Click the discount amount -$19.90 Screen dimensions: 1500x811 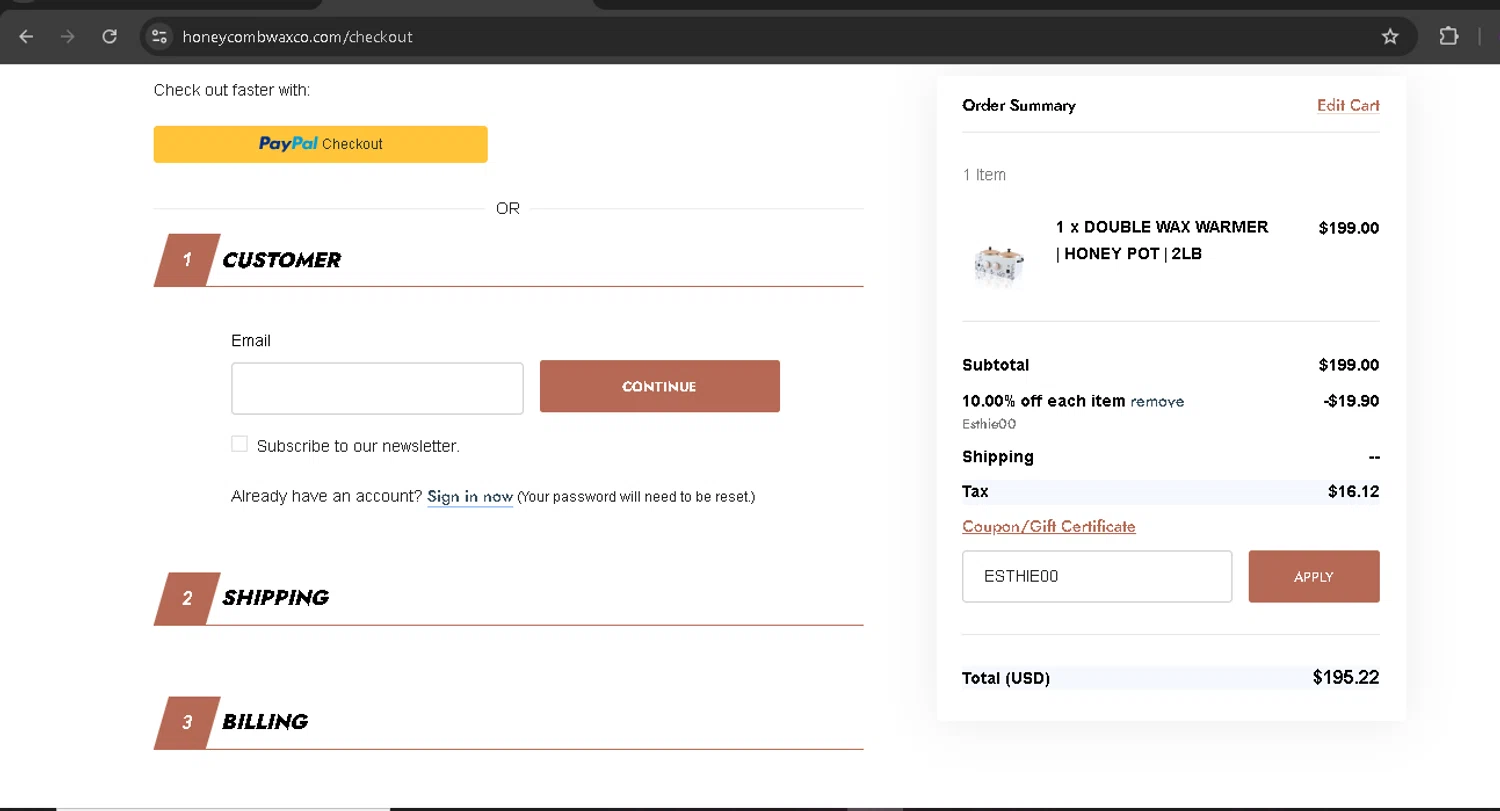click(x=1351, y=401)
